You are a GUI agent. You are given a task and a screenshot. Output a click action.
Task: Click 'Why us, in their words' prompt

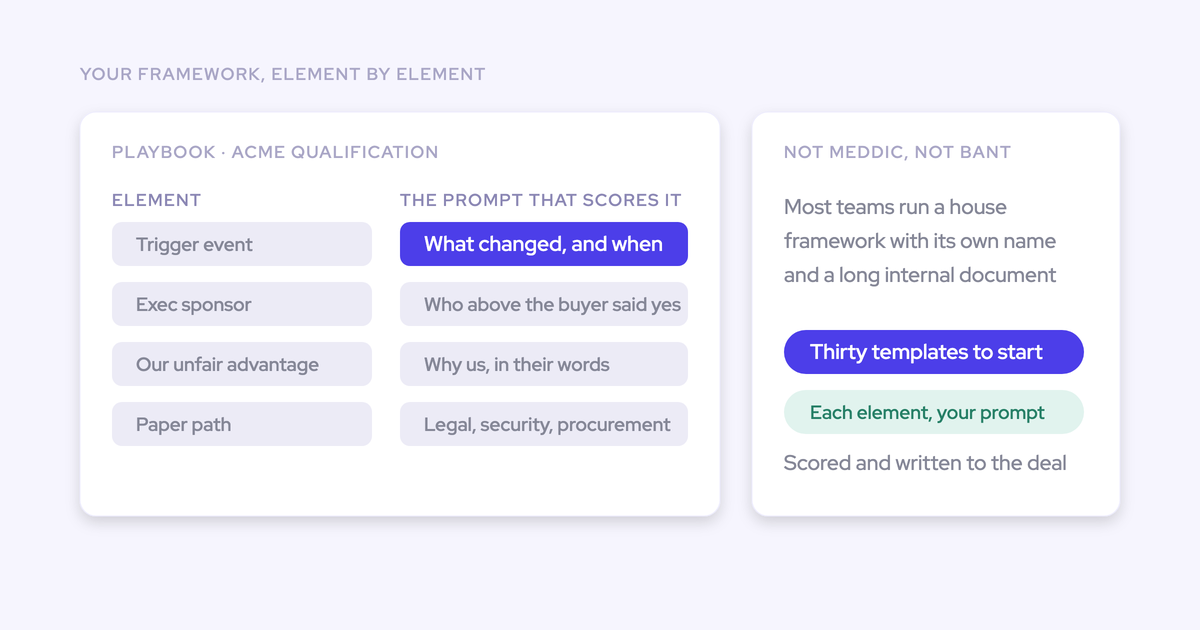click(544, 364)
